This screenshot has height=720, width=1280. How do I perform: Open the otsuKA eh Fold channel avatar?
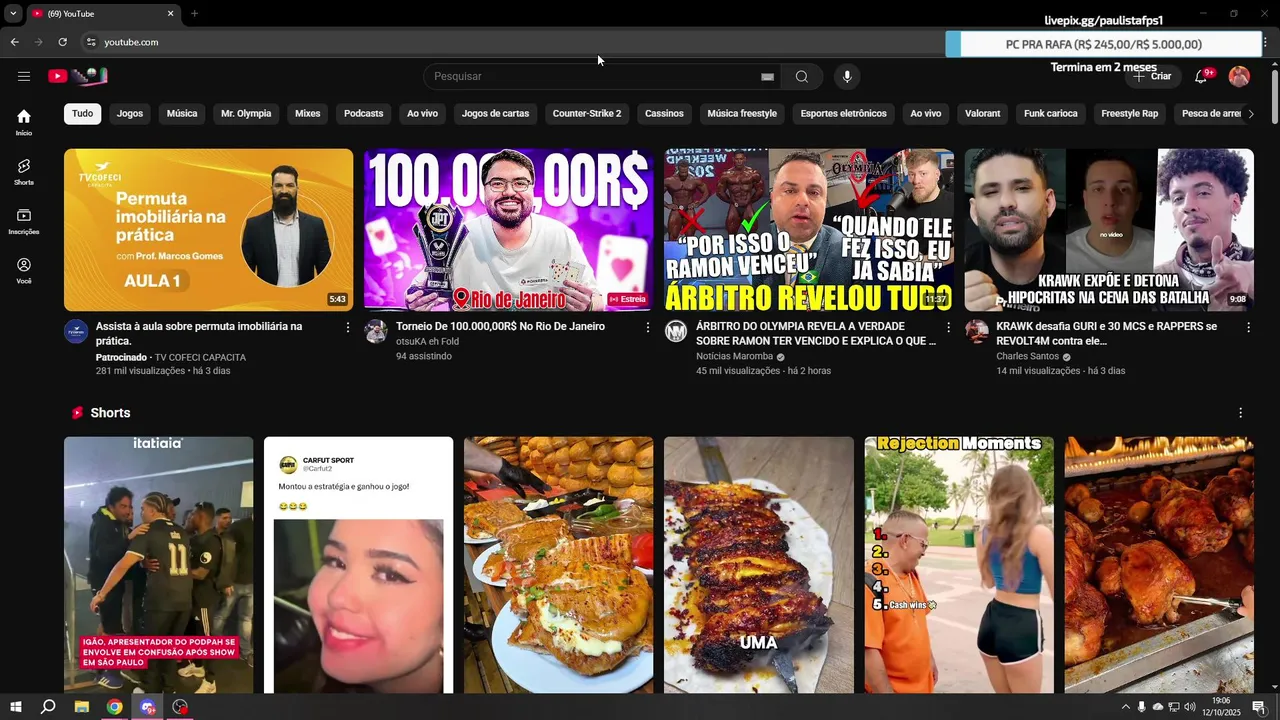(x=376, y=332)
